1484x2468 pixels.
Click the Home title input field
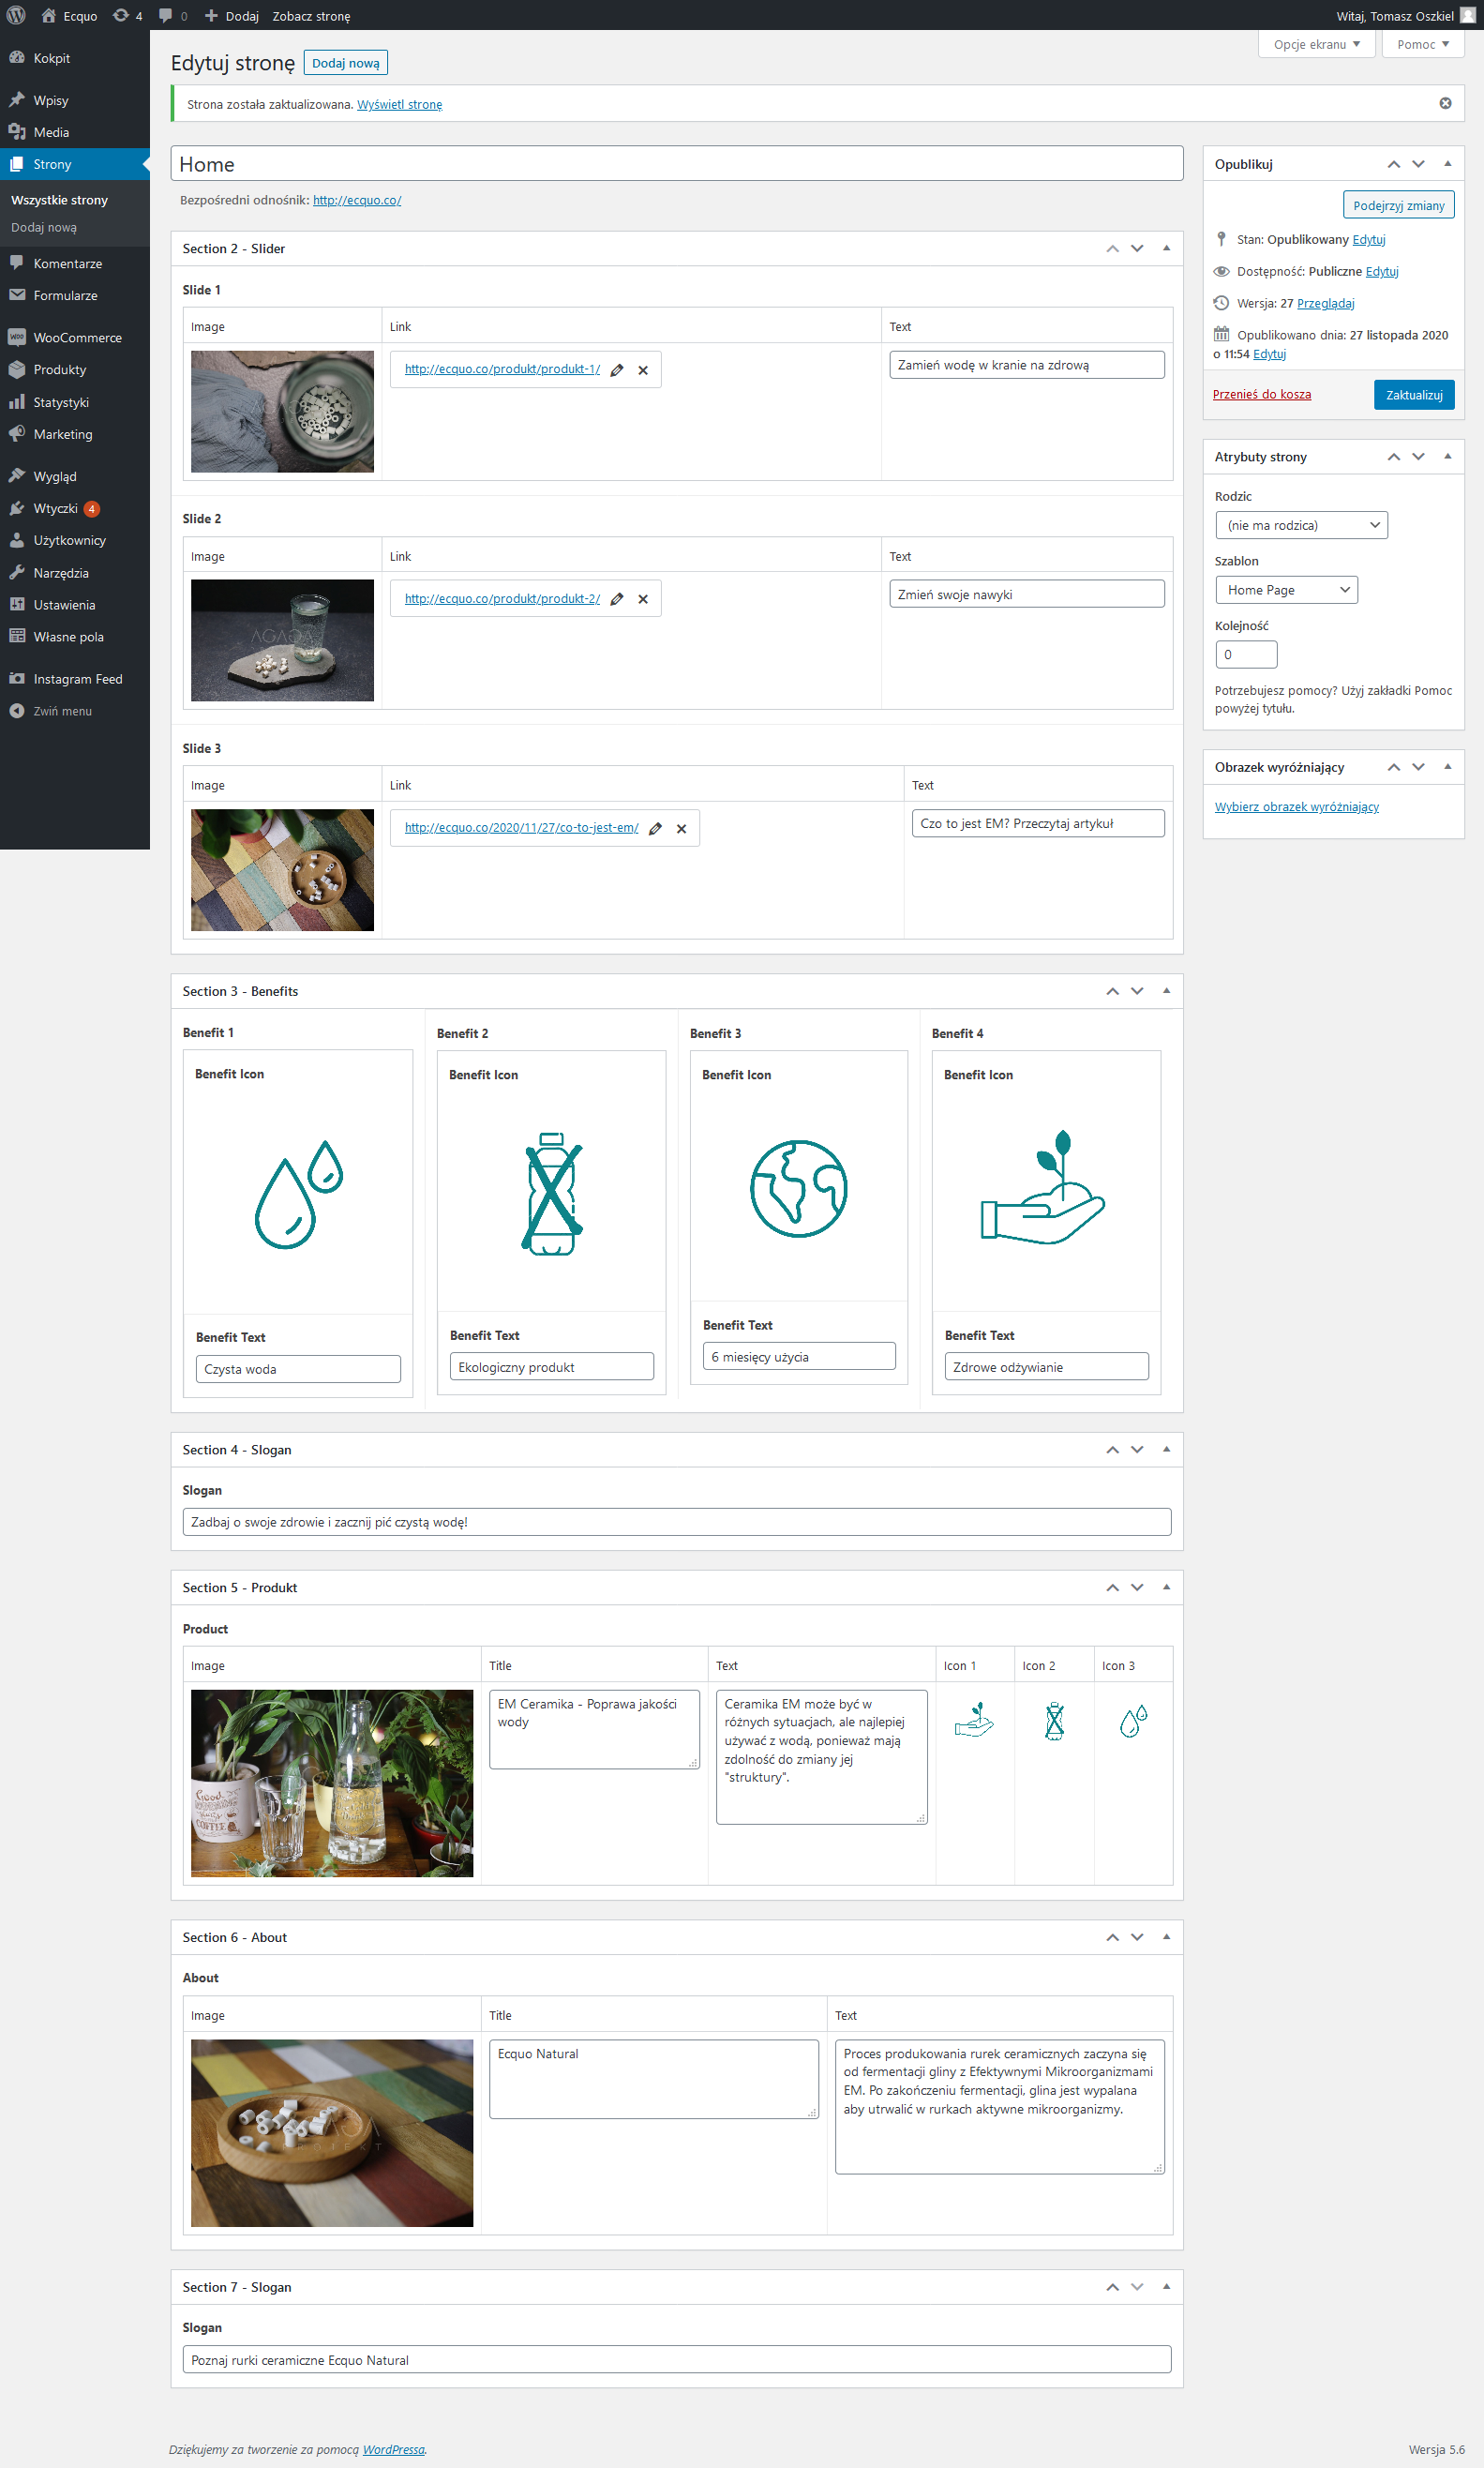click(677, 164)
